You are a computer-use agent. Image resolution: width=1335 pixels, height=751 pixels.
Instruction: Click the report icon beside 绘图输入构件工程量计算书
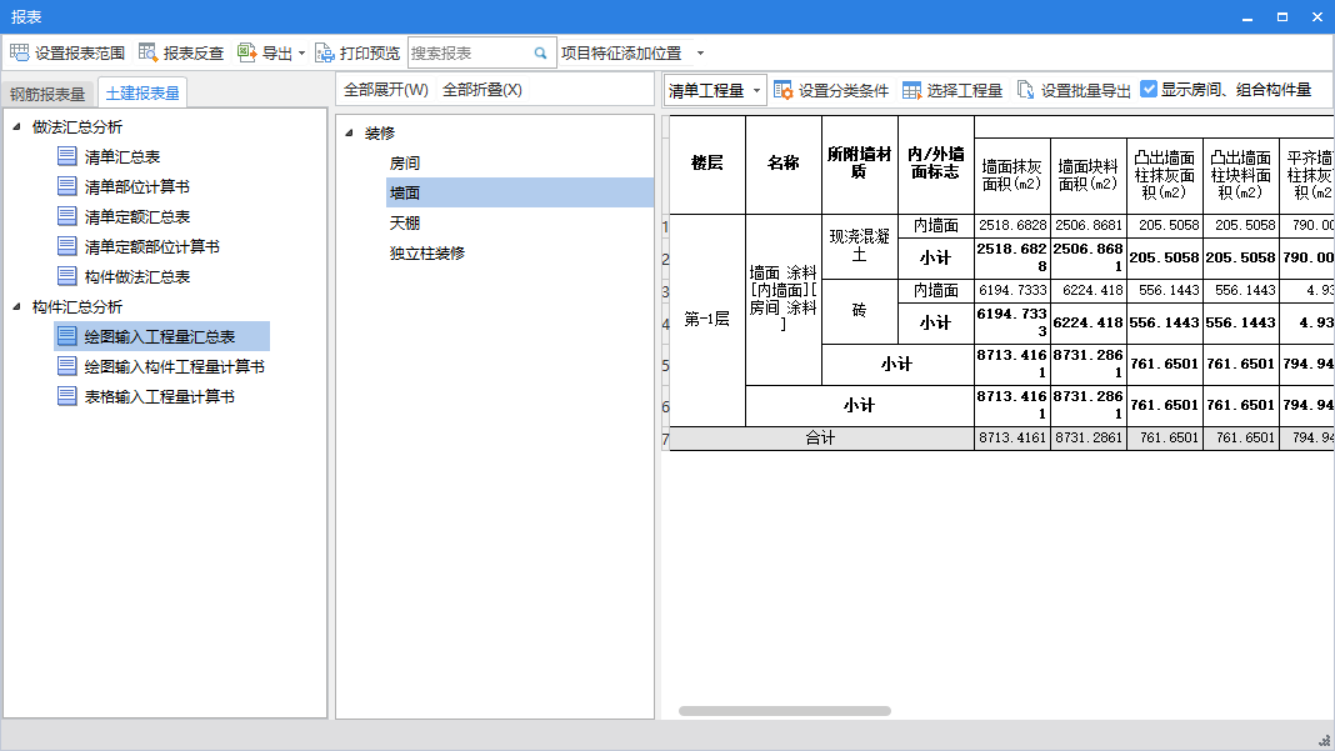click(67, 366)
